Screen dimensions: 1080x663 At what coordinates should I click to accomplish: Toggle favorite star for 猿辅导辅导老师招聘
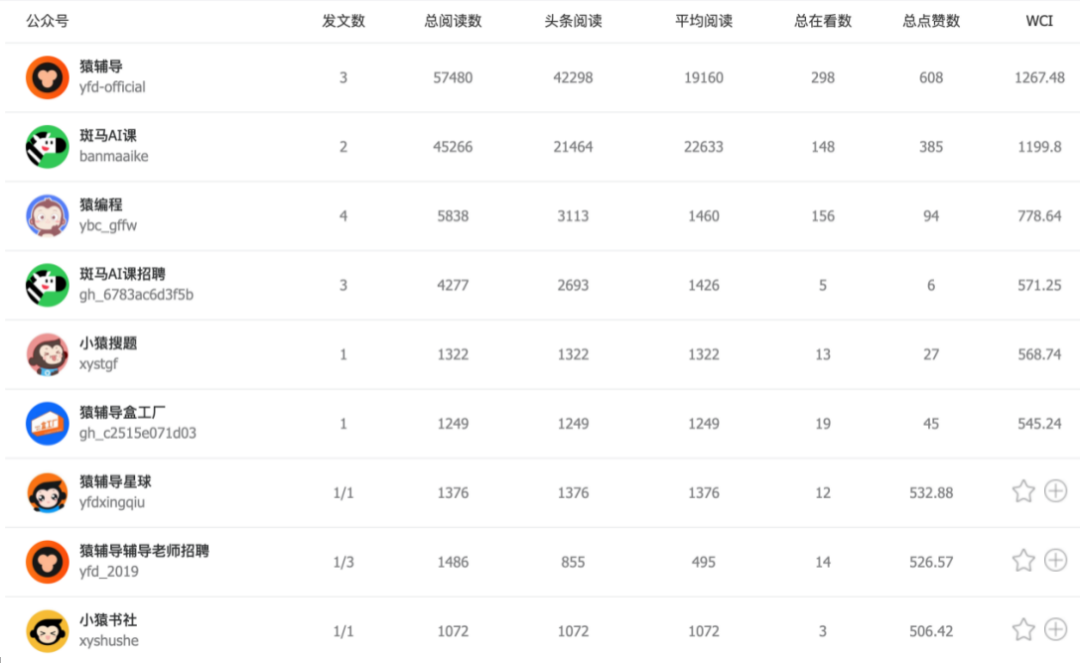click(1023, 560)
